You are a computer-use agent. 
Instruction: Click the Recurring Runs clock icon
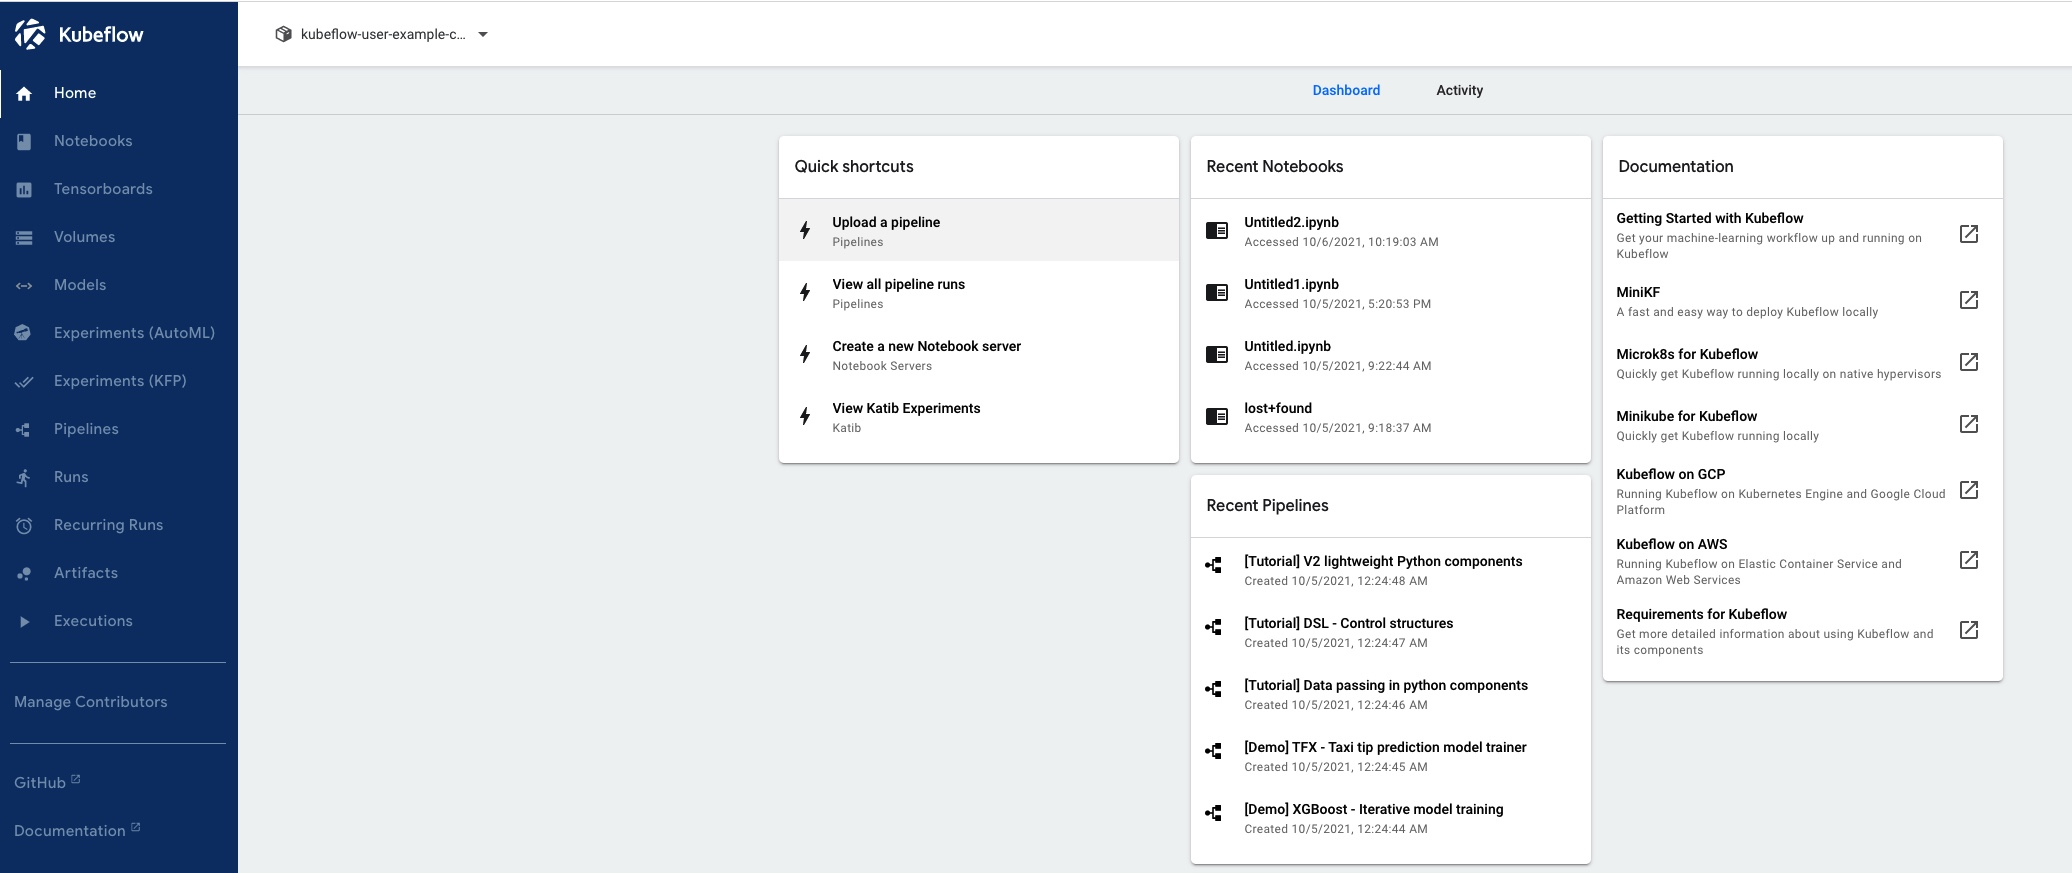pos(24,525)
